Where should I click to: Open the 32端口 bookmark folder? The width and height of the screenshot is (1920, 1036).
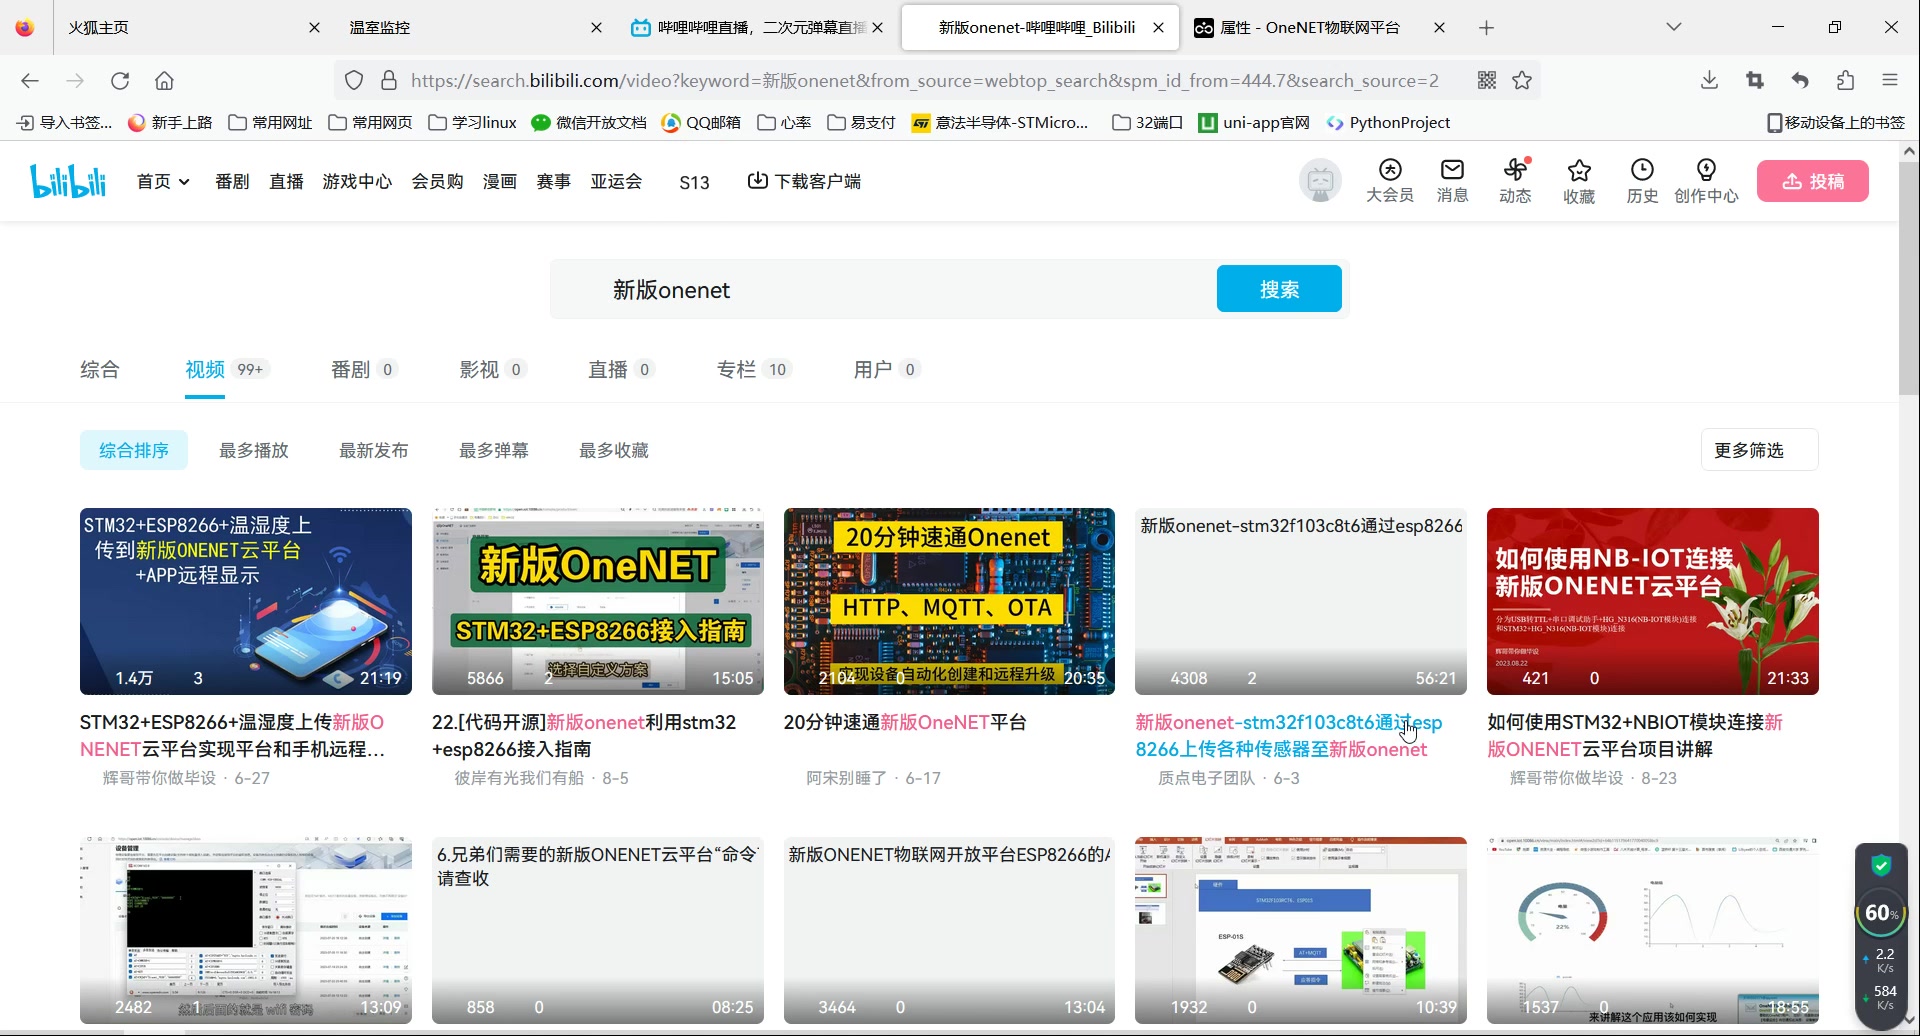pyautogui.click(x=1148, y=123)
